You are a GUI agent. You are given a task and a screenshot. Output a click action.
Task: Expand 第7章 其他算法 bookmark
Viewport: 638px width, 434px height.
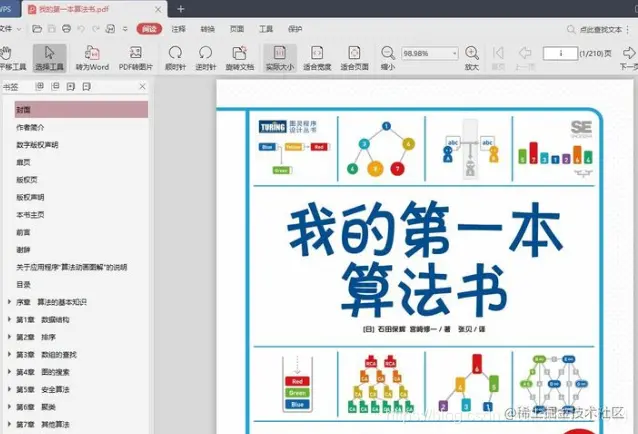coord(9,424)
